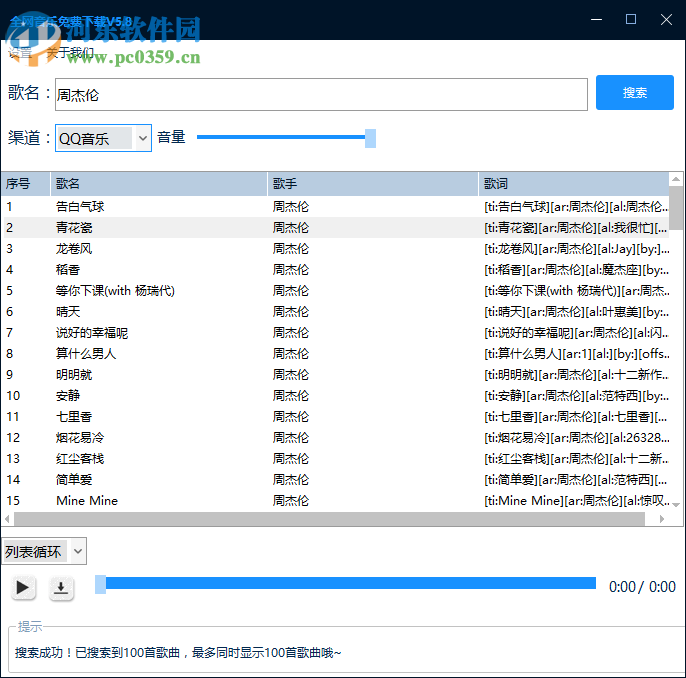
Task: Click the 歌名 column header
Action: click(159, 184)
